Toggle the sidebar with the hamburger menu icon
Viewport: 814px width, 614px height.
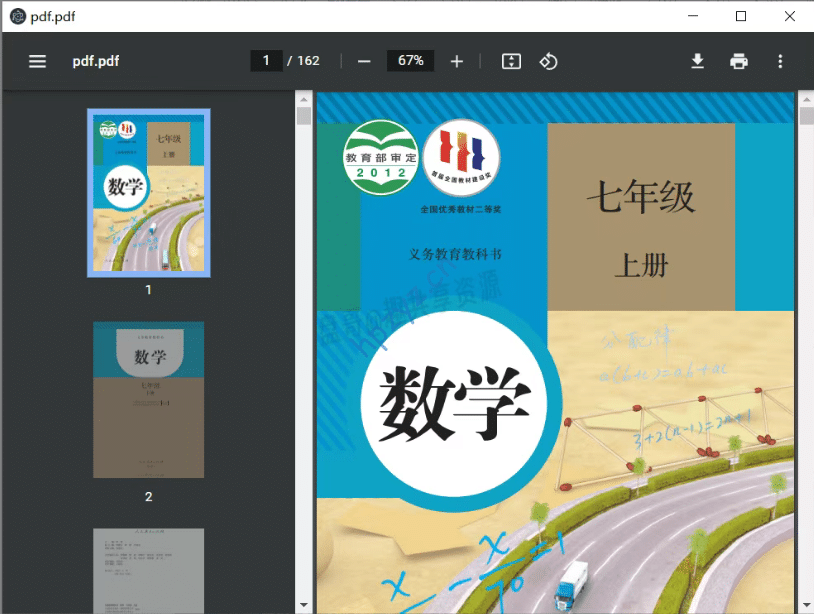point(37,61)
